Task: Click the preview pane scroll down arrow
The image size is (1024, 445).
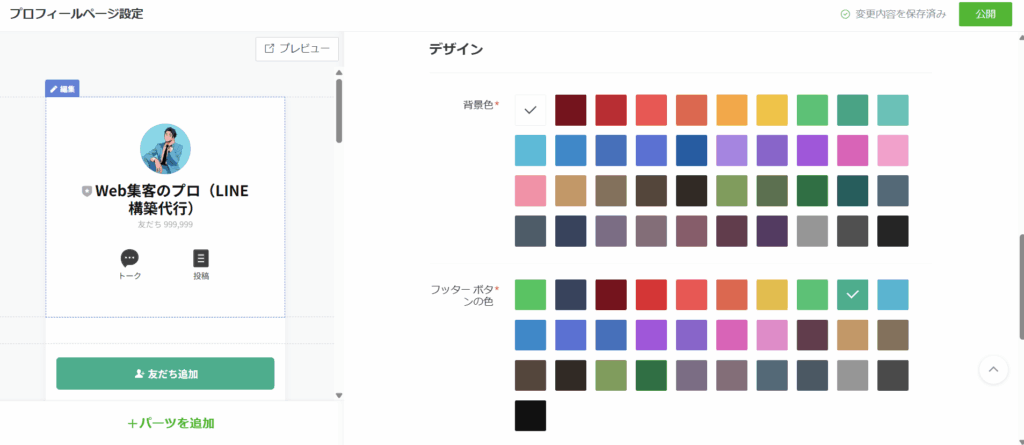Action: tap(339, 395)
